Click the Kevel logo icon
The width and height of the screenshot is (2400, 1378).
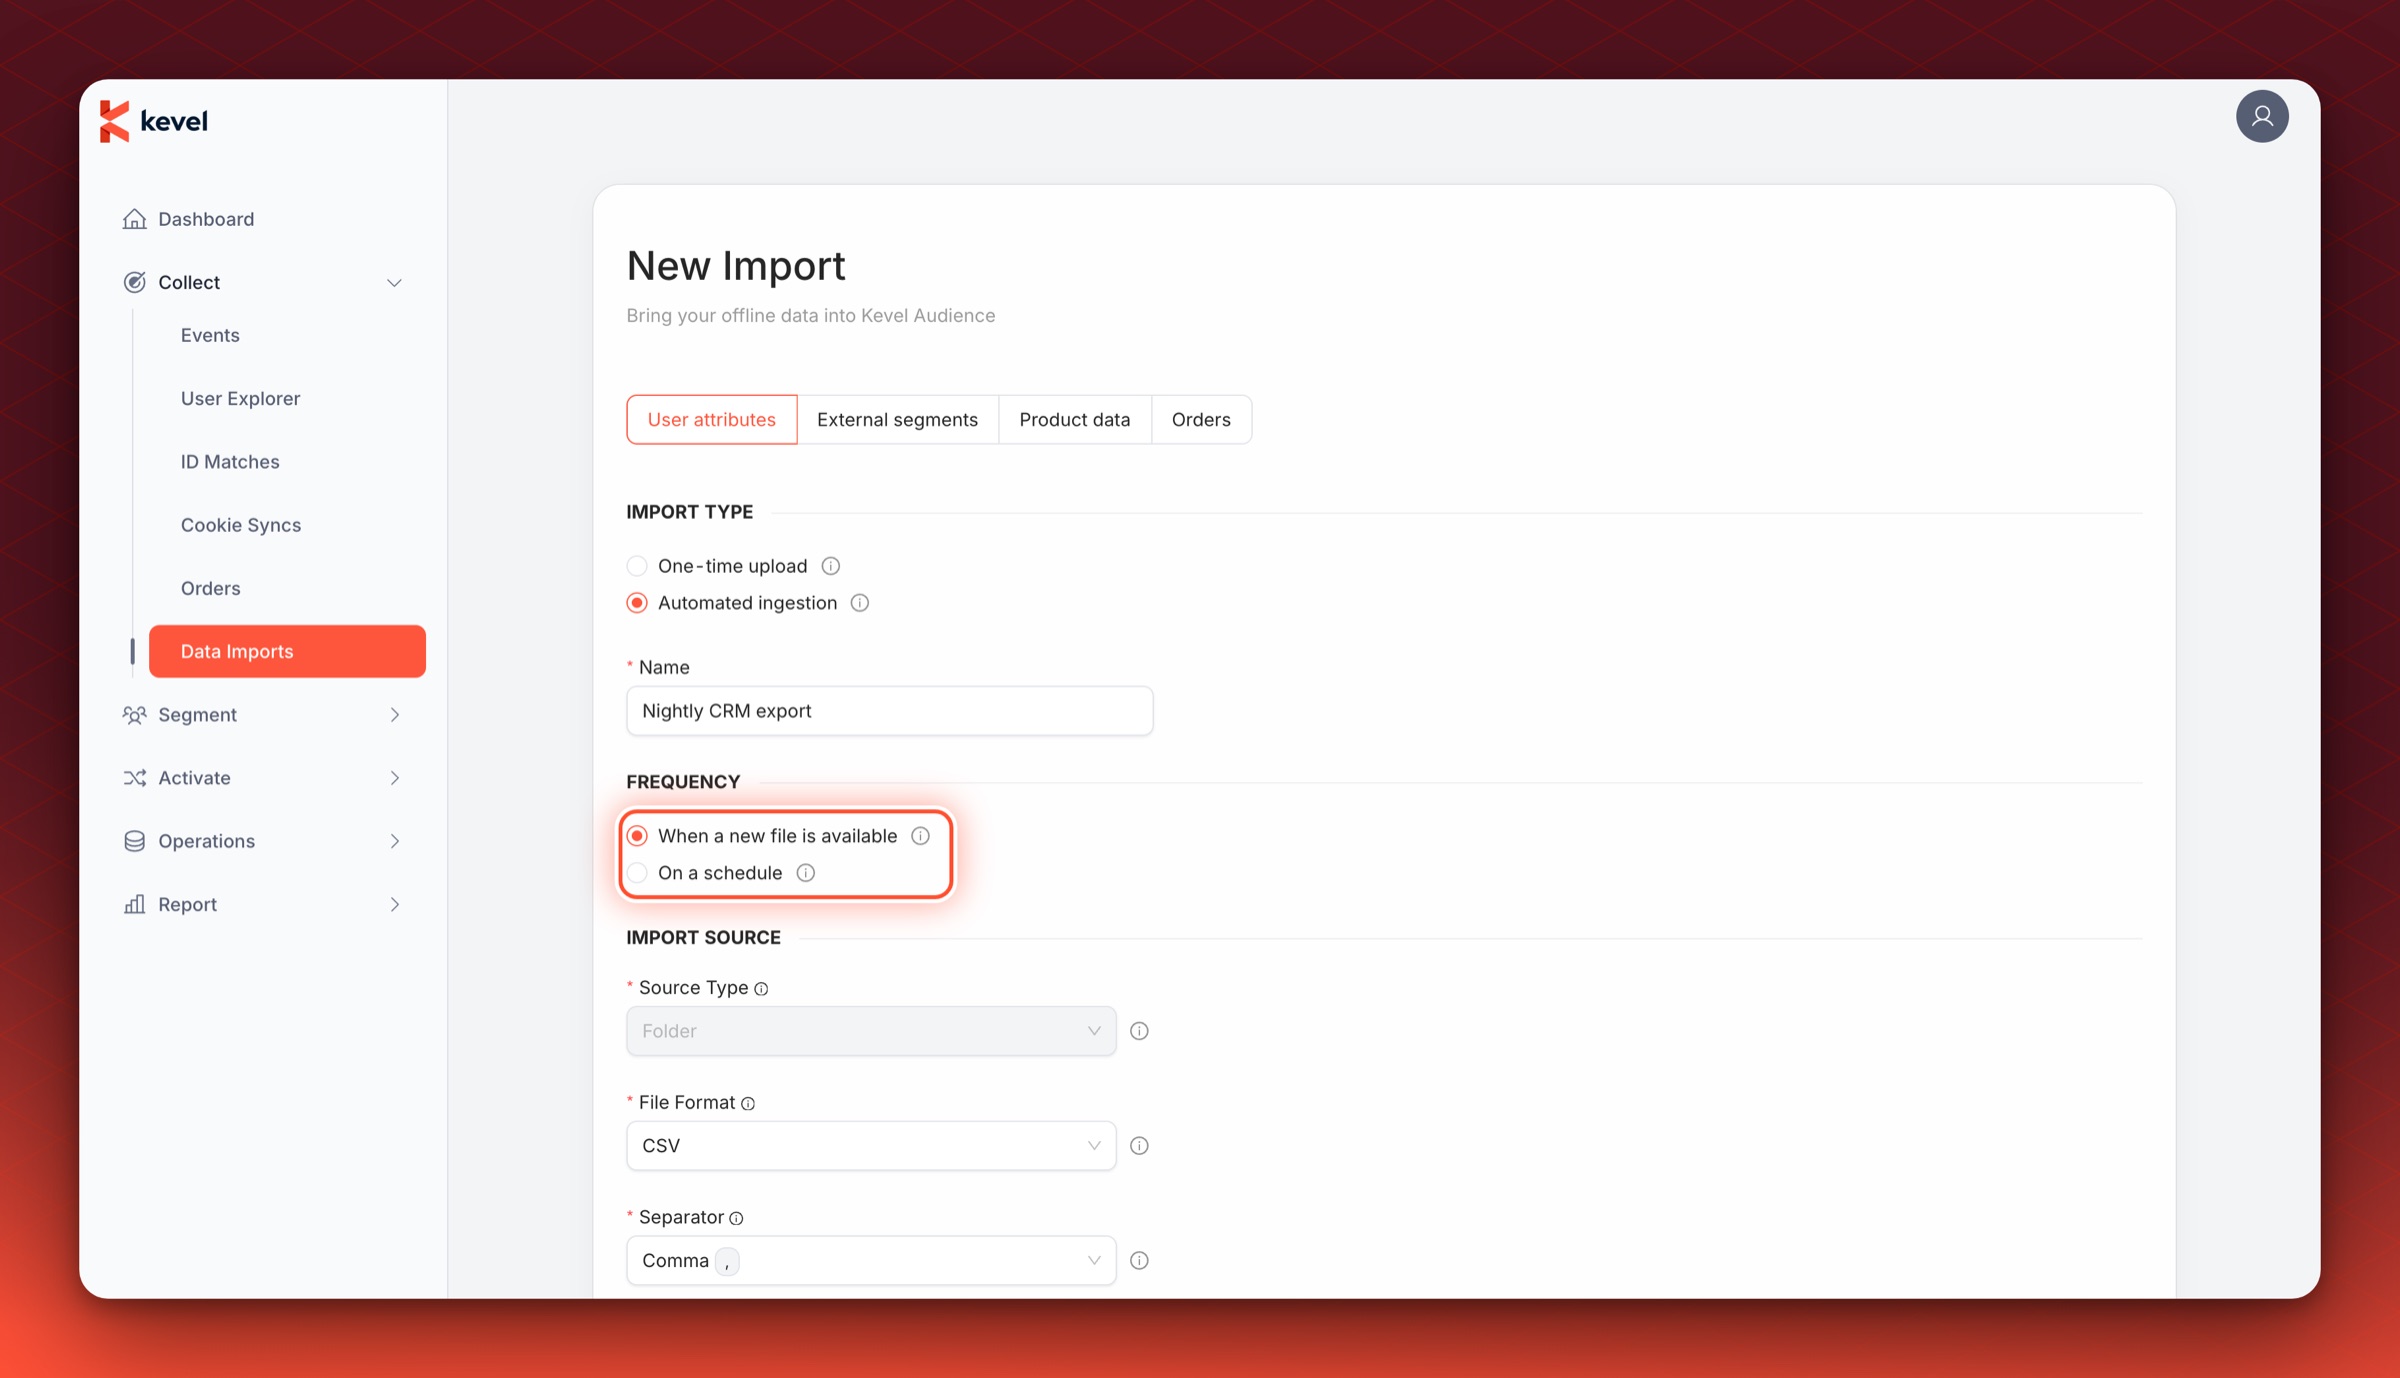point(114,121)
